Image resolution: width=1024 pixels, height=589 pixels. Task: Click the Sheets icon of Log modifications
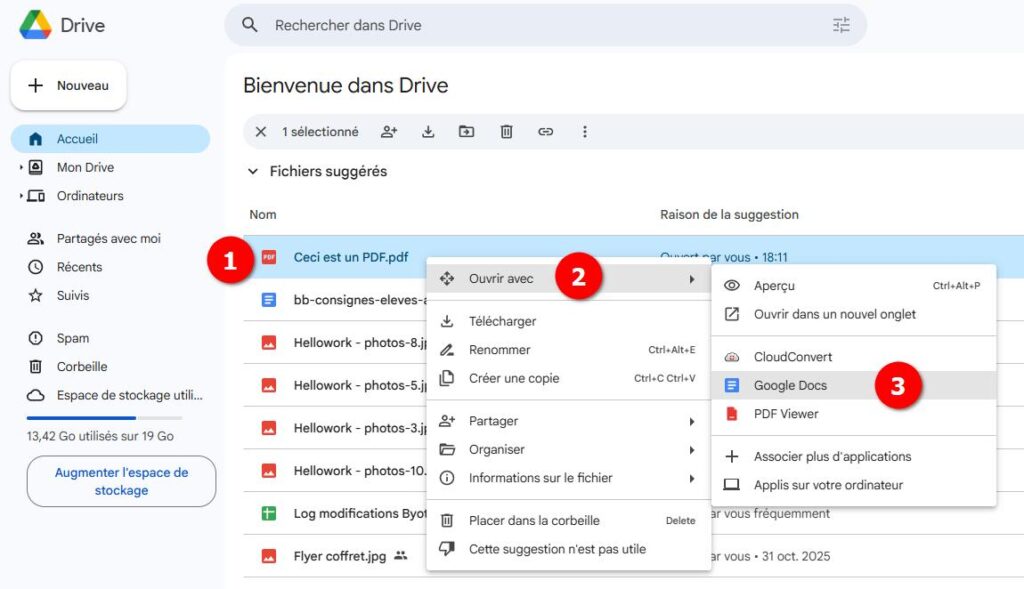coord(268,513)
